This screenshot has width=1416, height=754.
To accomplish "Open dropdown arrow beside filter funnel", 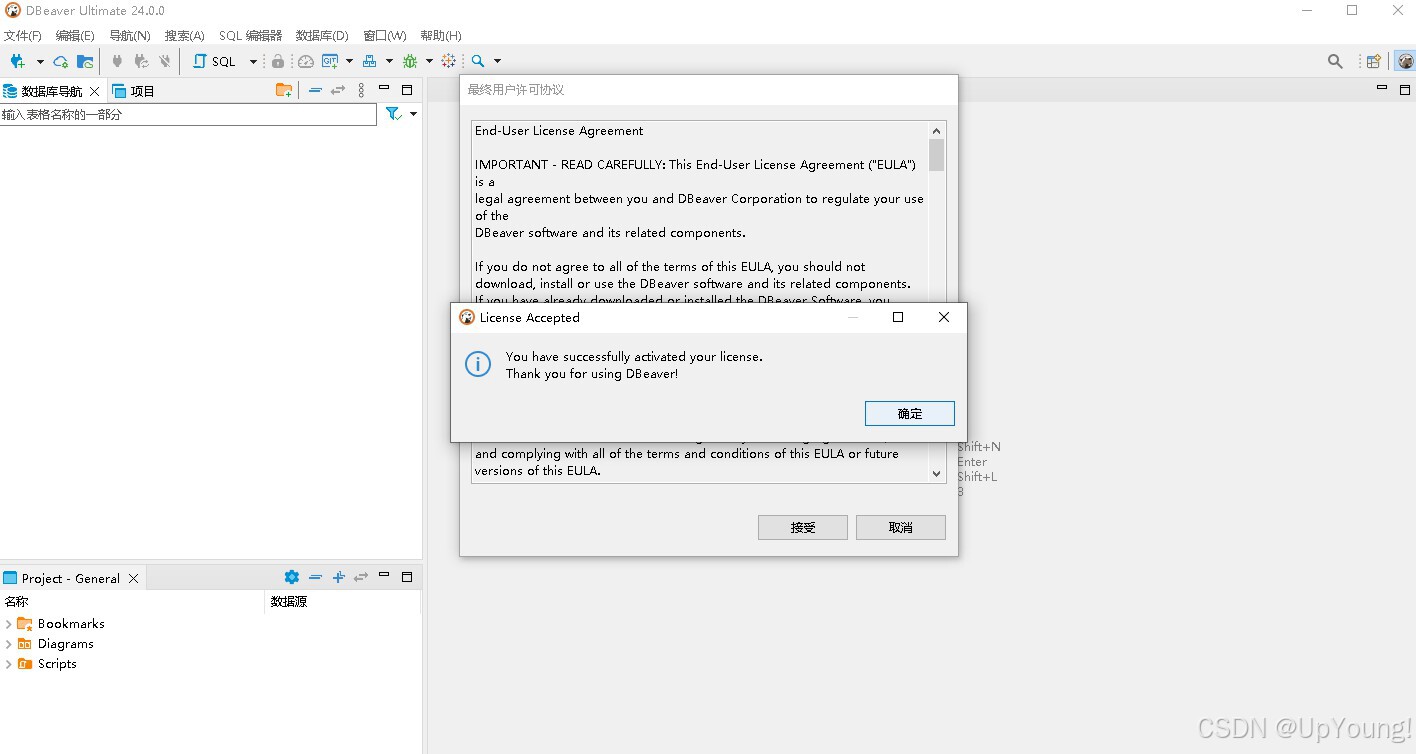I will coord(413,114).
